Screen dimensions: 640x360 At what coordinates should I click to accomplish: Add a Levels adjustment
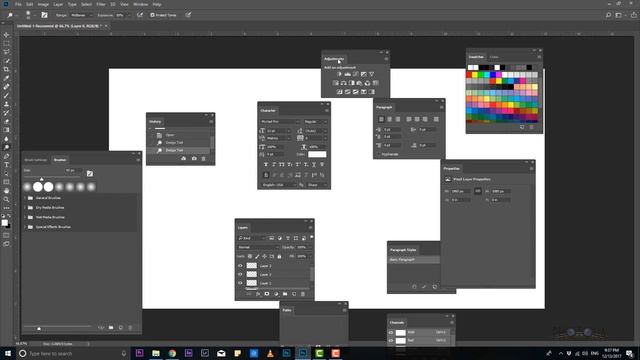point(347,74)
